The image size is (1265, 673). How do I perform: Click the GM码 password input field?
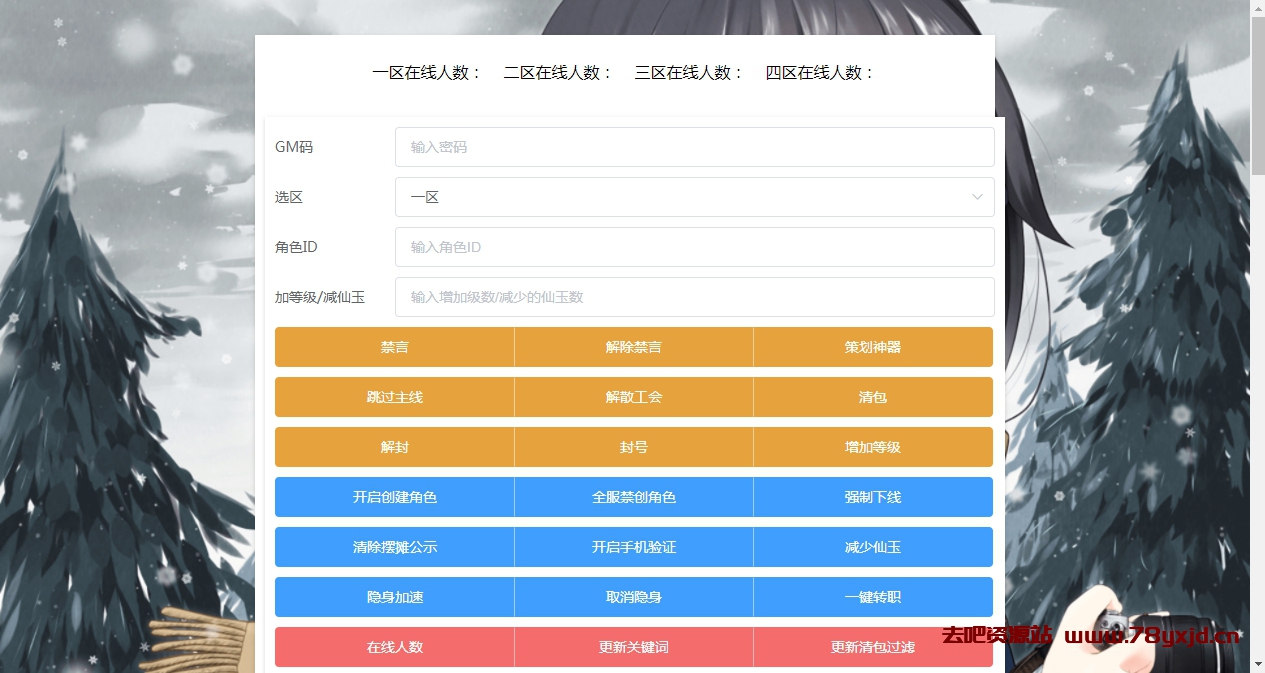(x=694, y=147)
